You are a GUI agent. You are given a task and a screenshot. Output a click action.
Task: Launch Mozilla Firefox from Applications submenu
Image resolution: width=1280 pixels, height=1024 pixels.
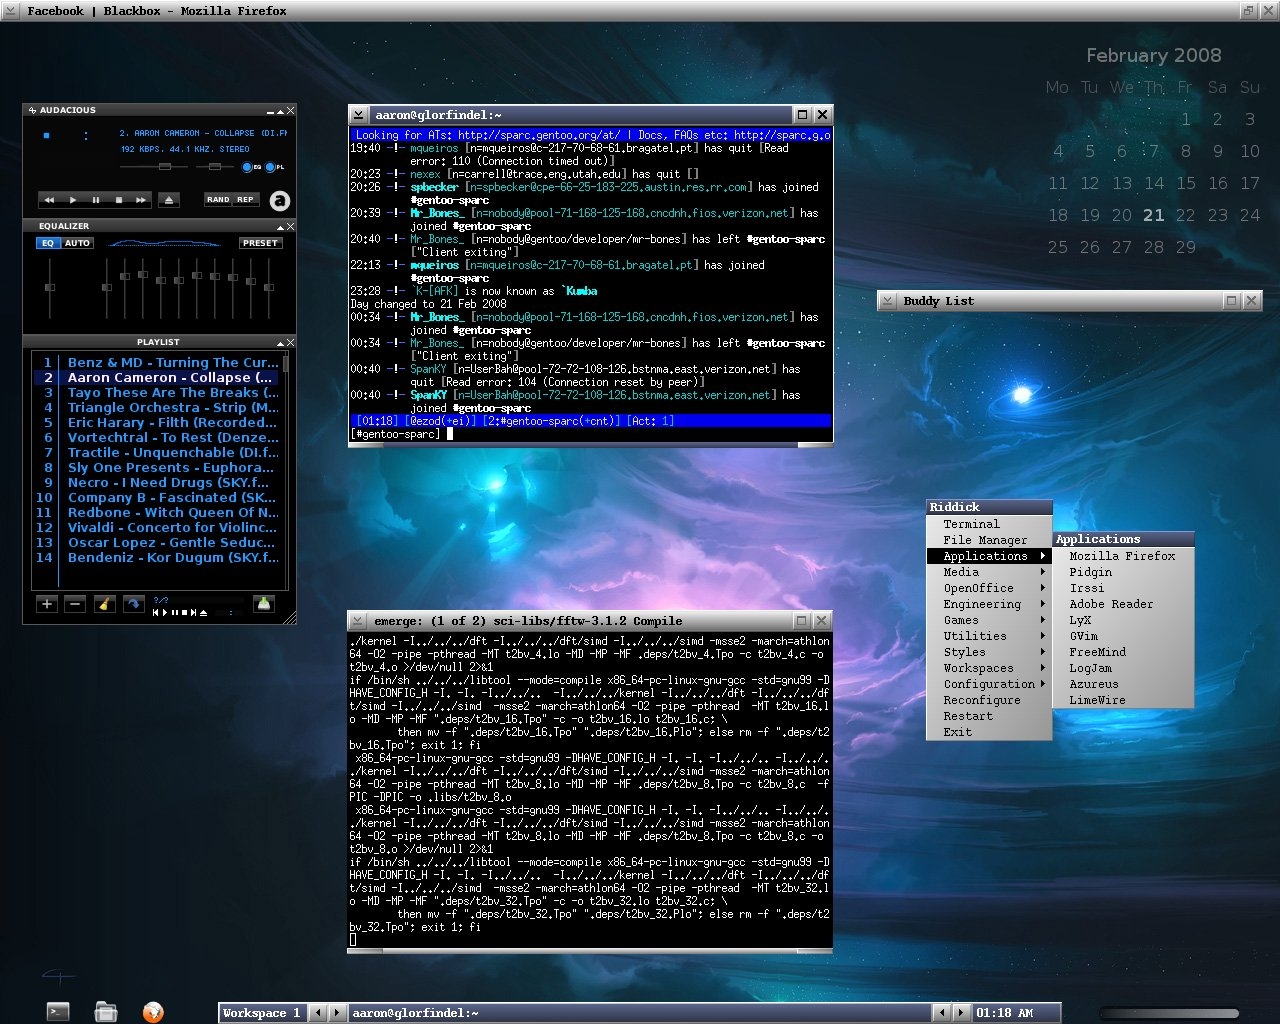pos(1123,556)
